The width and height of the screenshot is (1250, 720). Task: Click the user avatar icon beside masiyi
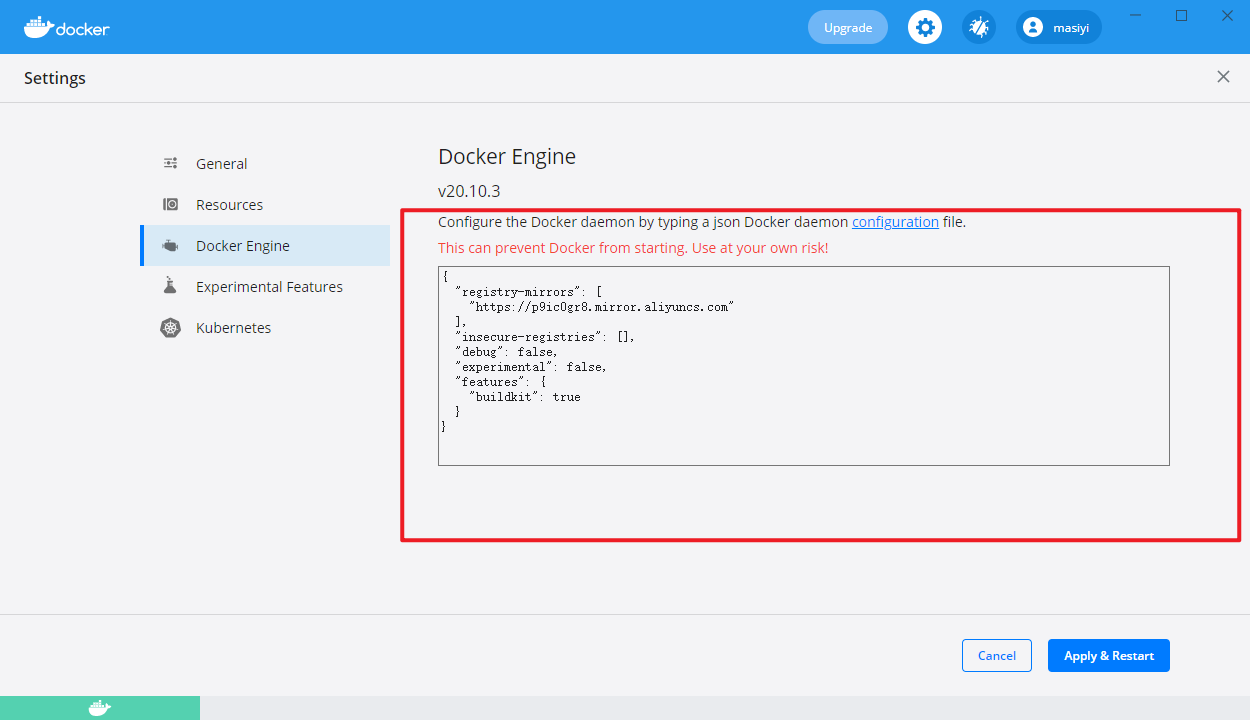pyautogui.click(x=1033, y=27)
